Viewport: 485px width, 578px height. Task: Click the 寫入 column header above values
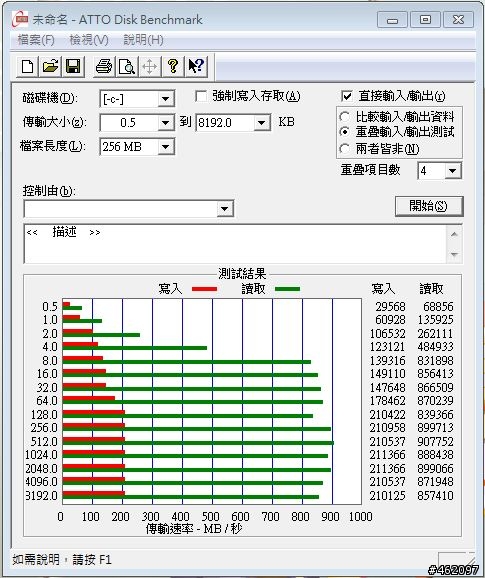tap(383, 289)
